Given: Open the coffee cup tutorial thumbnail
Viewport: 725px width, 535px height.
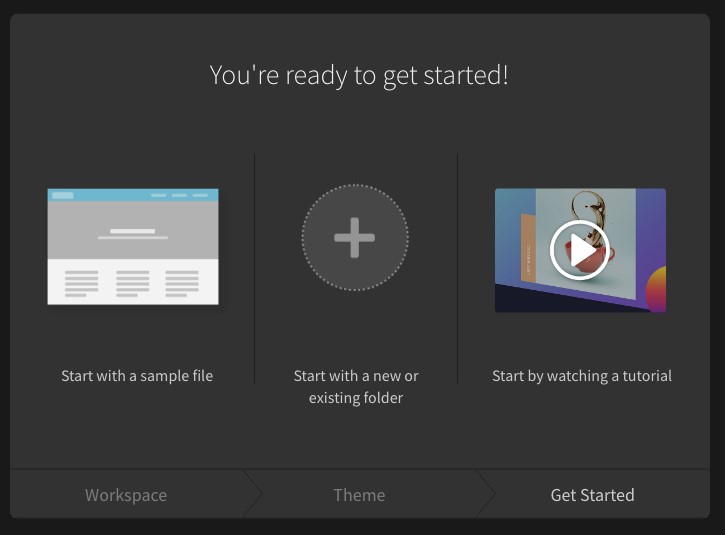Looking at the screenshot, I should 580,250.
